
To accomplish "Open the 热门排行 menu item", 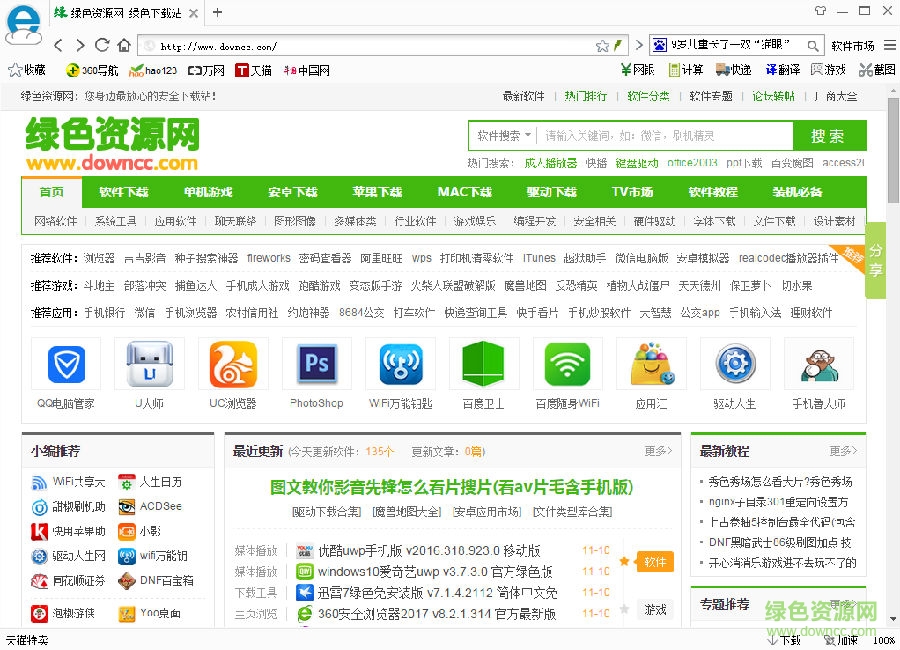I will pos(584,97).
